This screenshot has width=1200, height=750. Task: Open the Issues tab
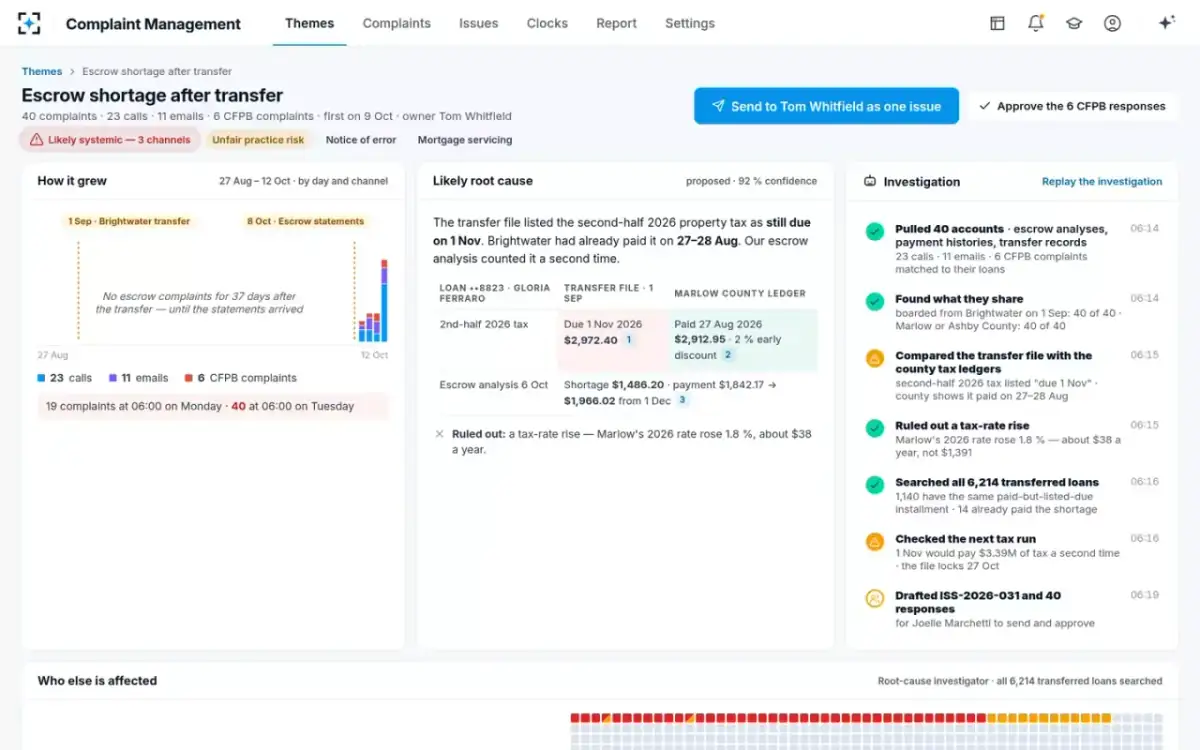tap(479, 23)
